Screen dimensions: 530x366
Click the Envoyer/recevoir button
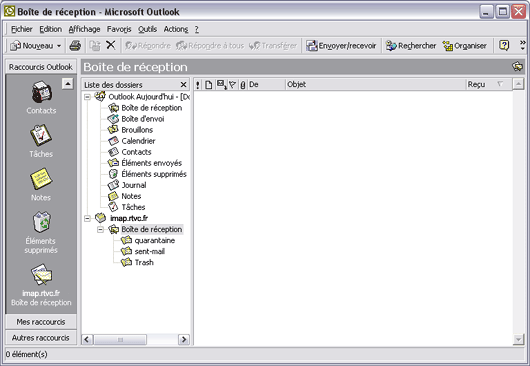[x=341, y=46]
